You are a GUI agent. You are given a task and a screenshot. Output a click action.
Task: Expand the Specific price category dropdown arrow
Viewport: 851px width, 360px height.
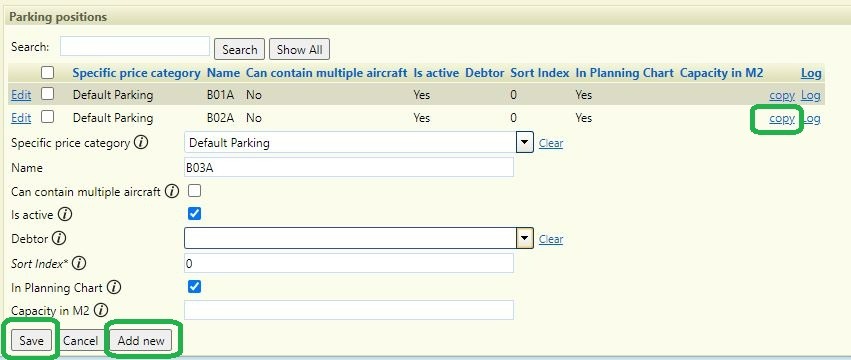(x=524, y=143)
